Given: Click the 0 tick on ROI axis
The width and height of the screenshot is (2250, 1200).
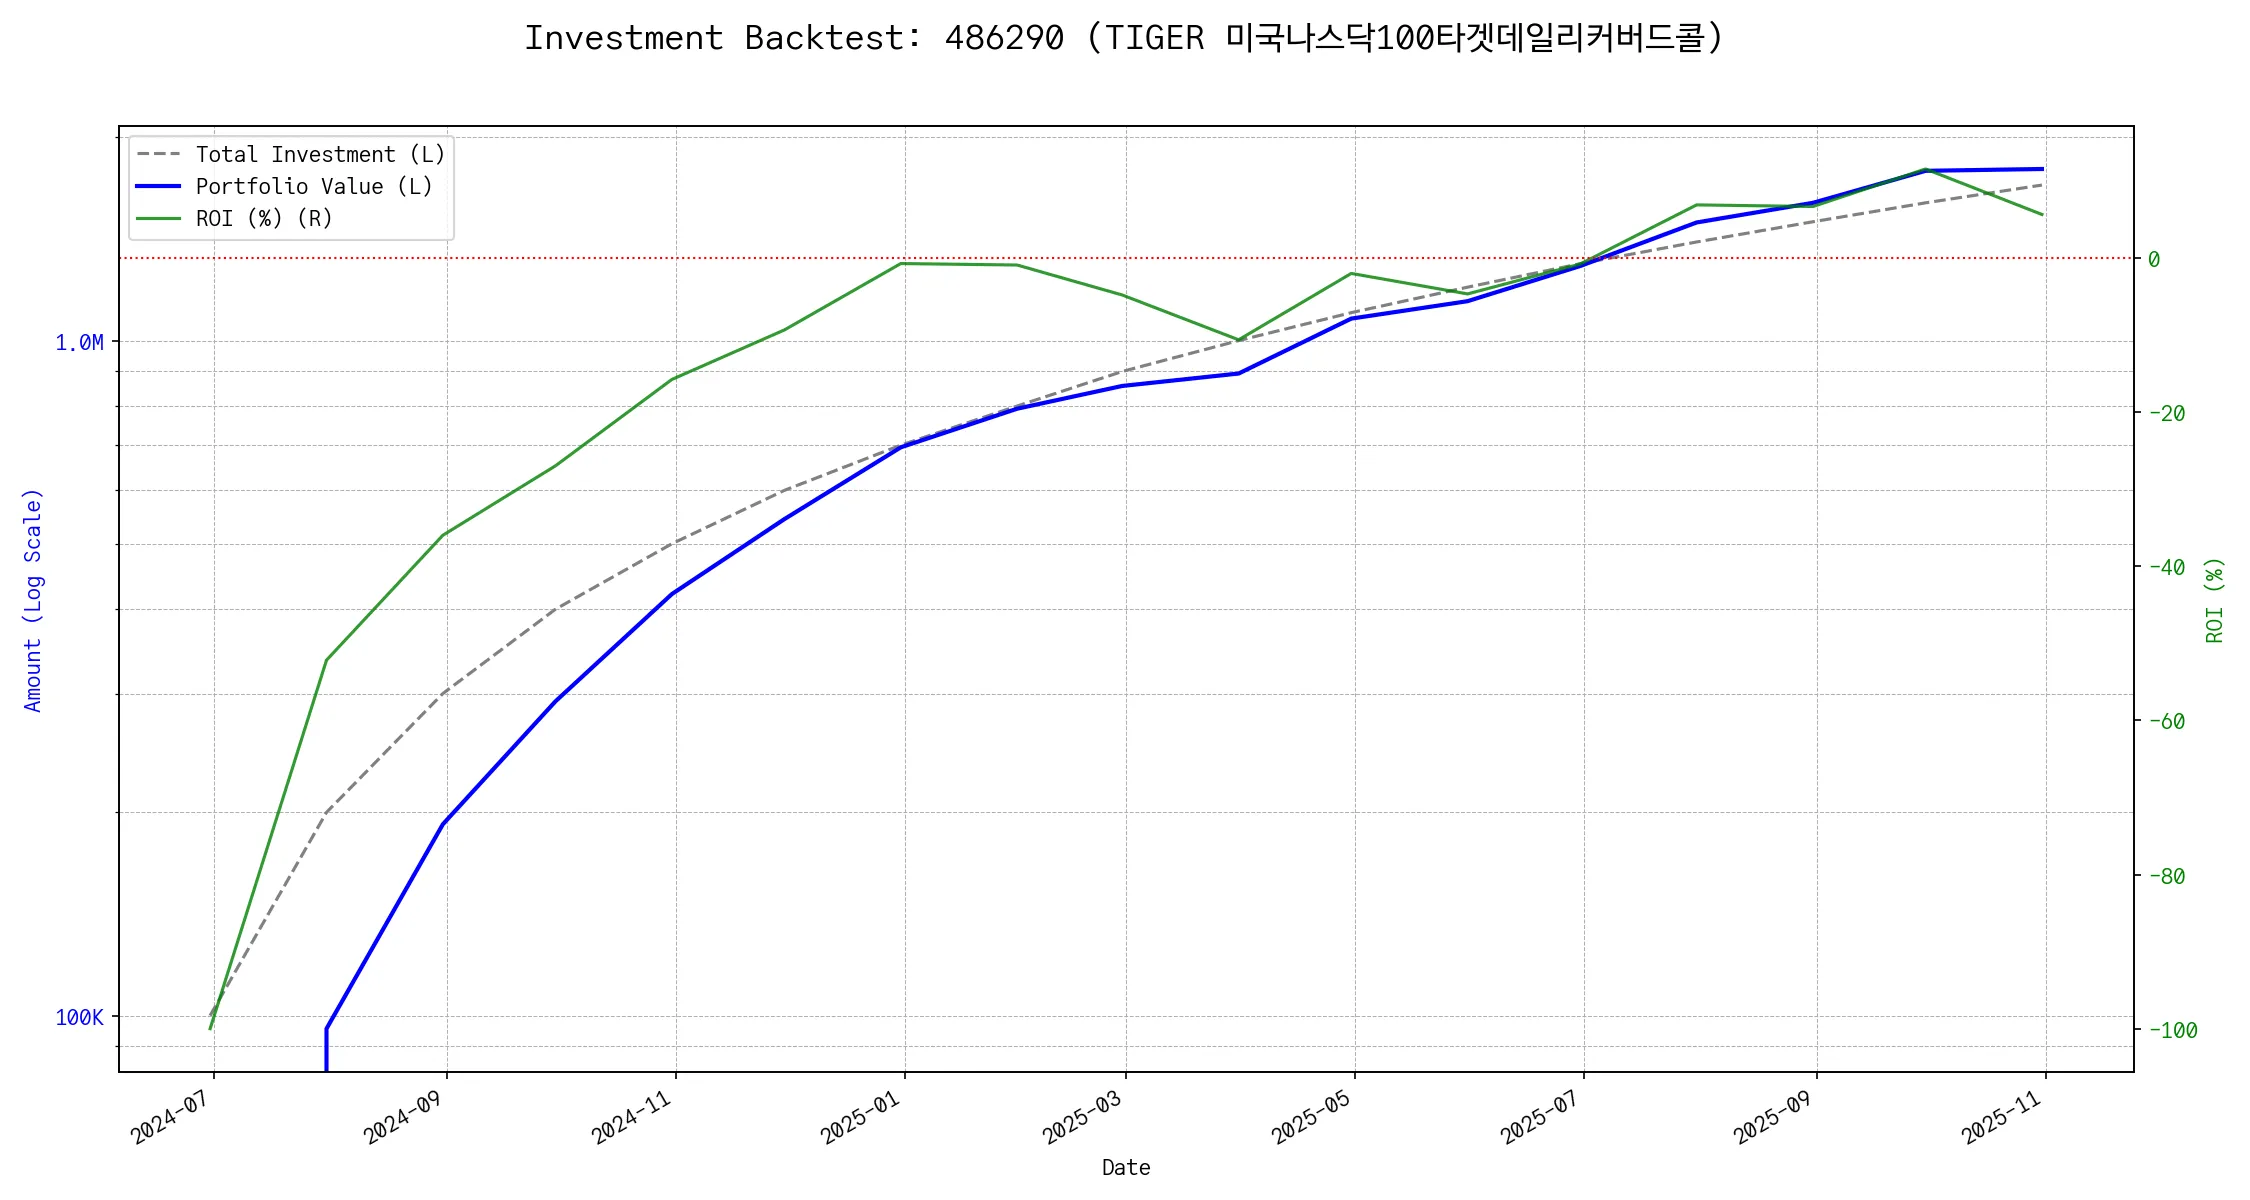Looking at the screenshot, I should pos(2154,260).
